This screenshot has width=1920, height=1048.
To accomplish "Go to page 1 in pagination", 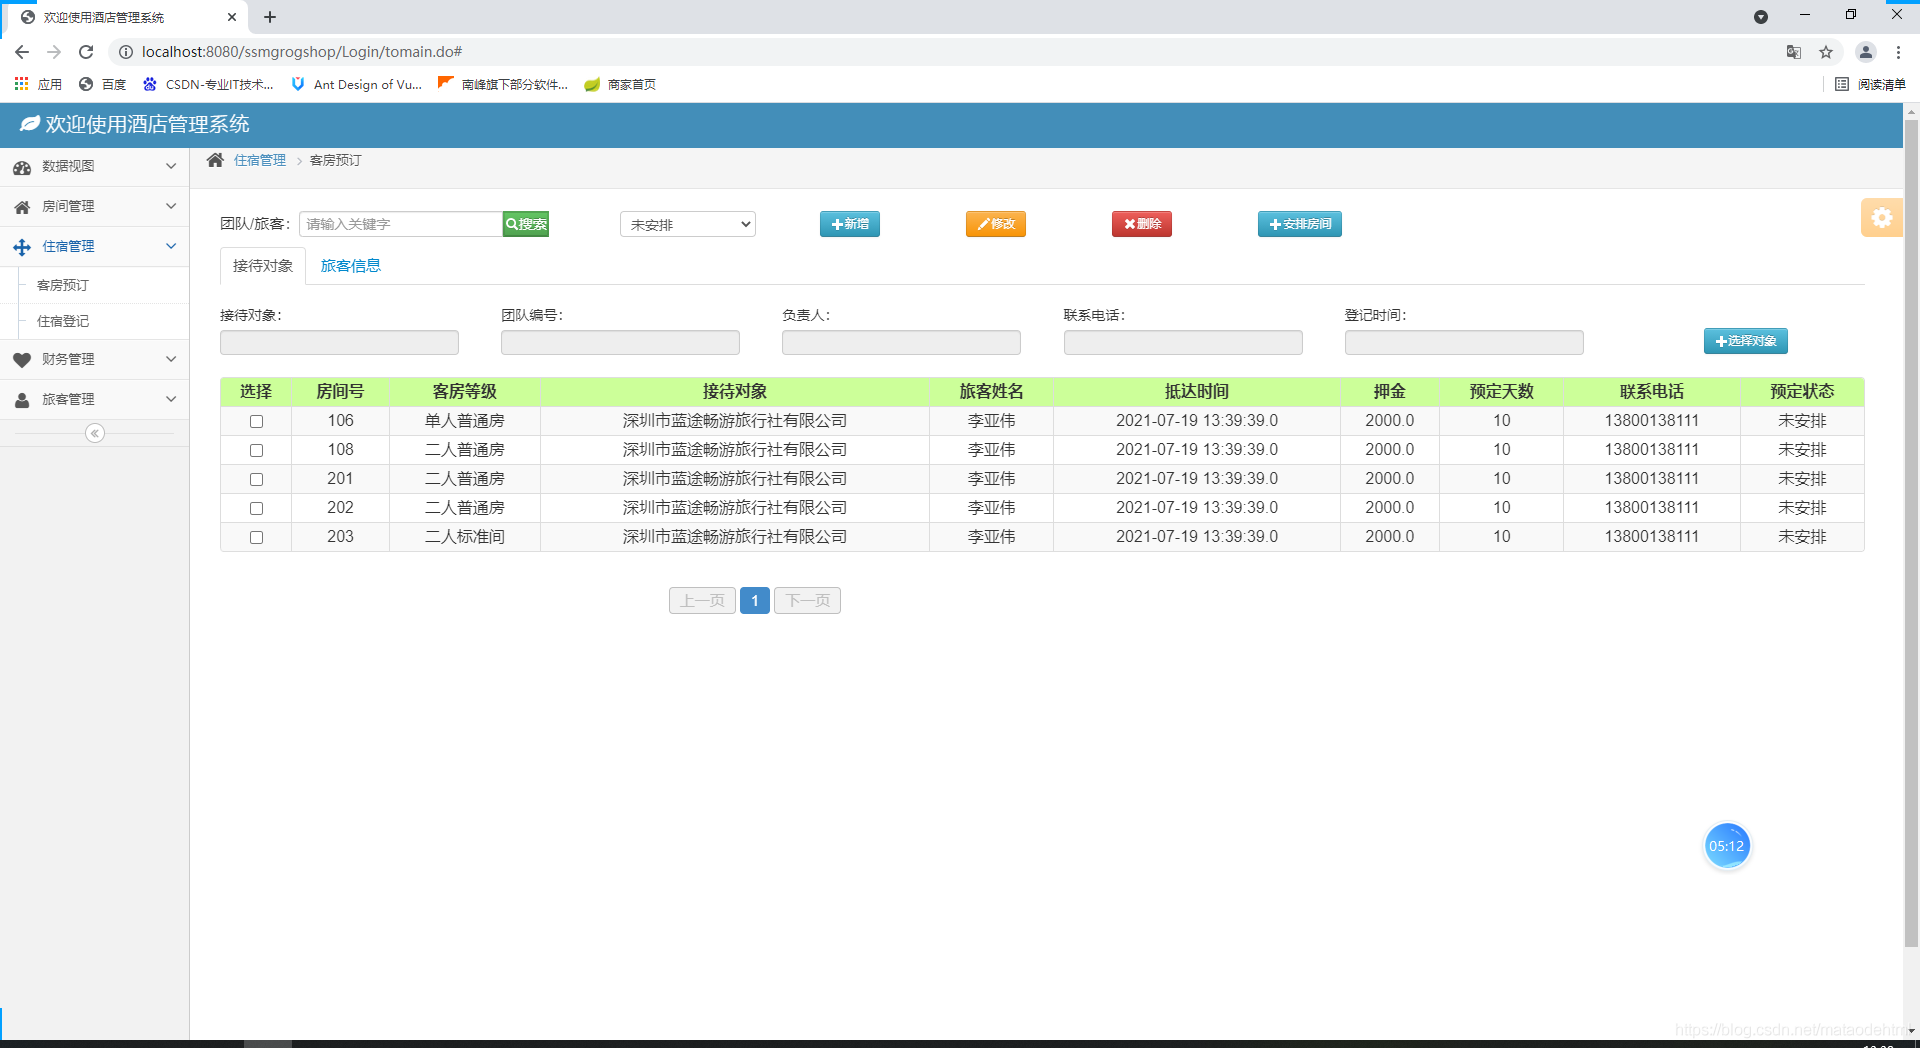I will [755, 601].
